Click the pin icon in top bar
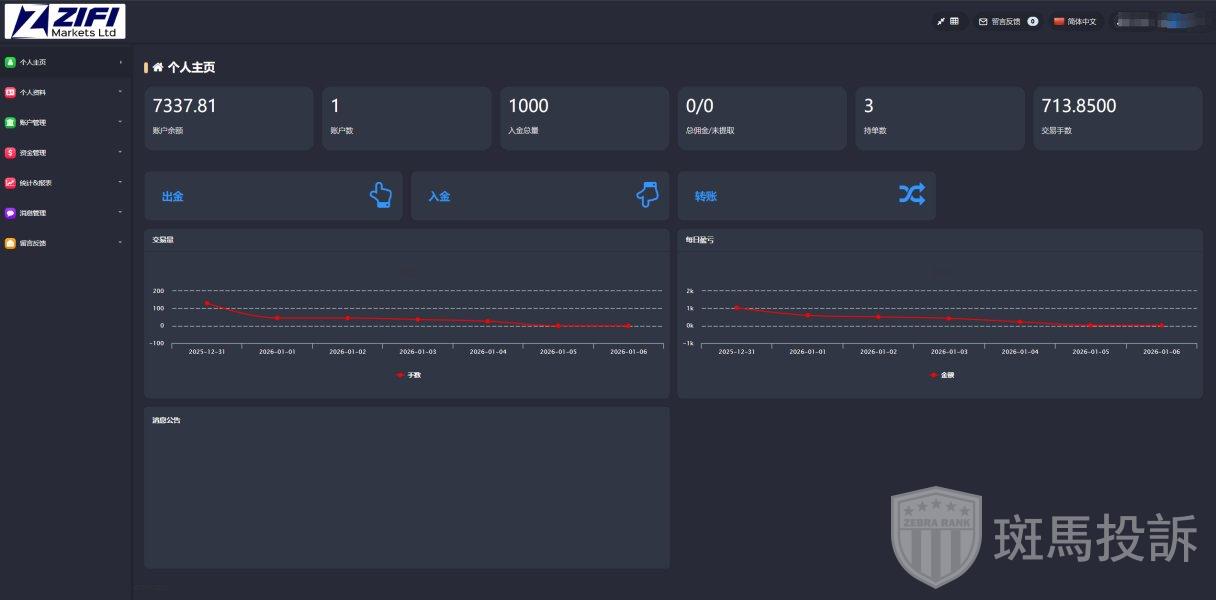Screen dimensions: 1216x600 941,21
